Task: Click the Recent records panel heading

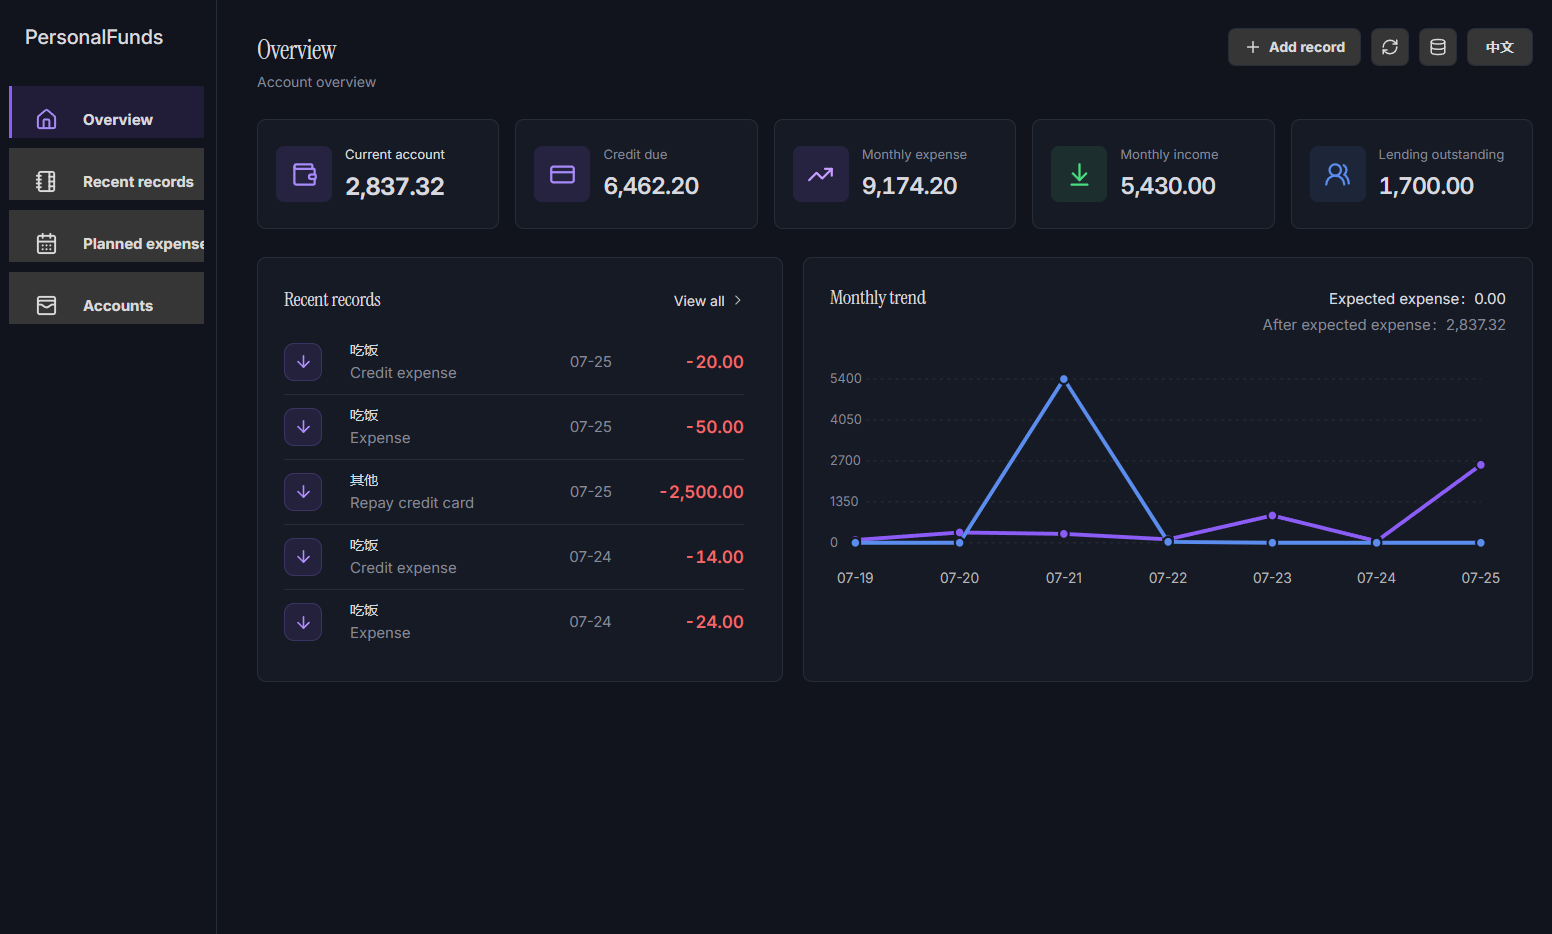Action: [332, 300]
